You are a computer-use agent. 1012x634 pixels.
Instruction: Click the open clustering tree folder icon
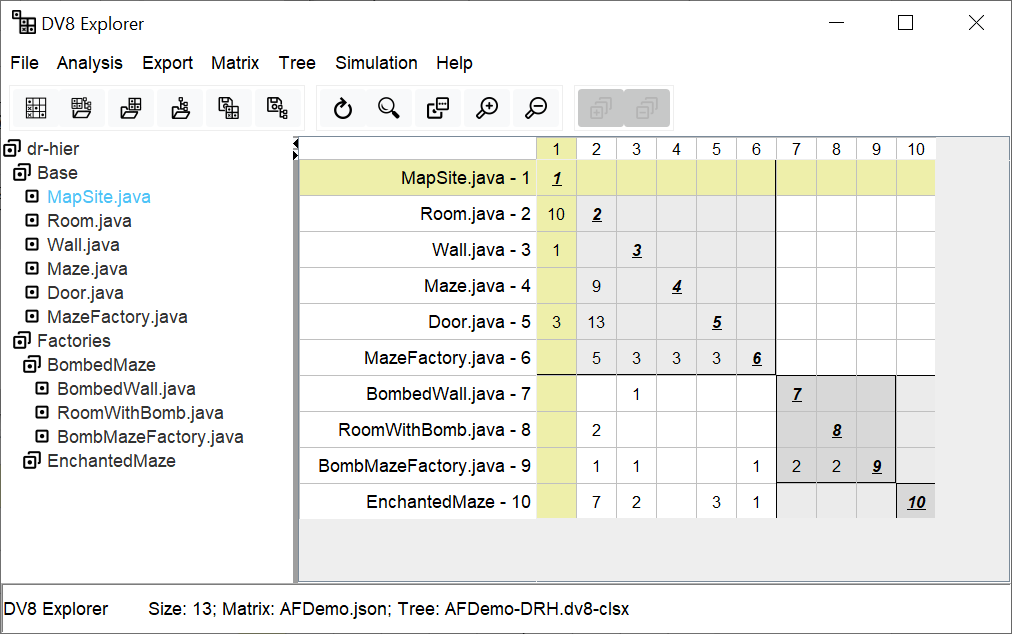click(181, 108)
